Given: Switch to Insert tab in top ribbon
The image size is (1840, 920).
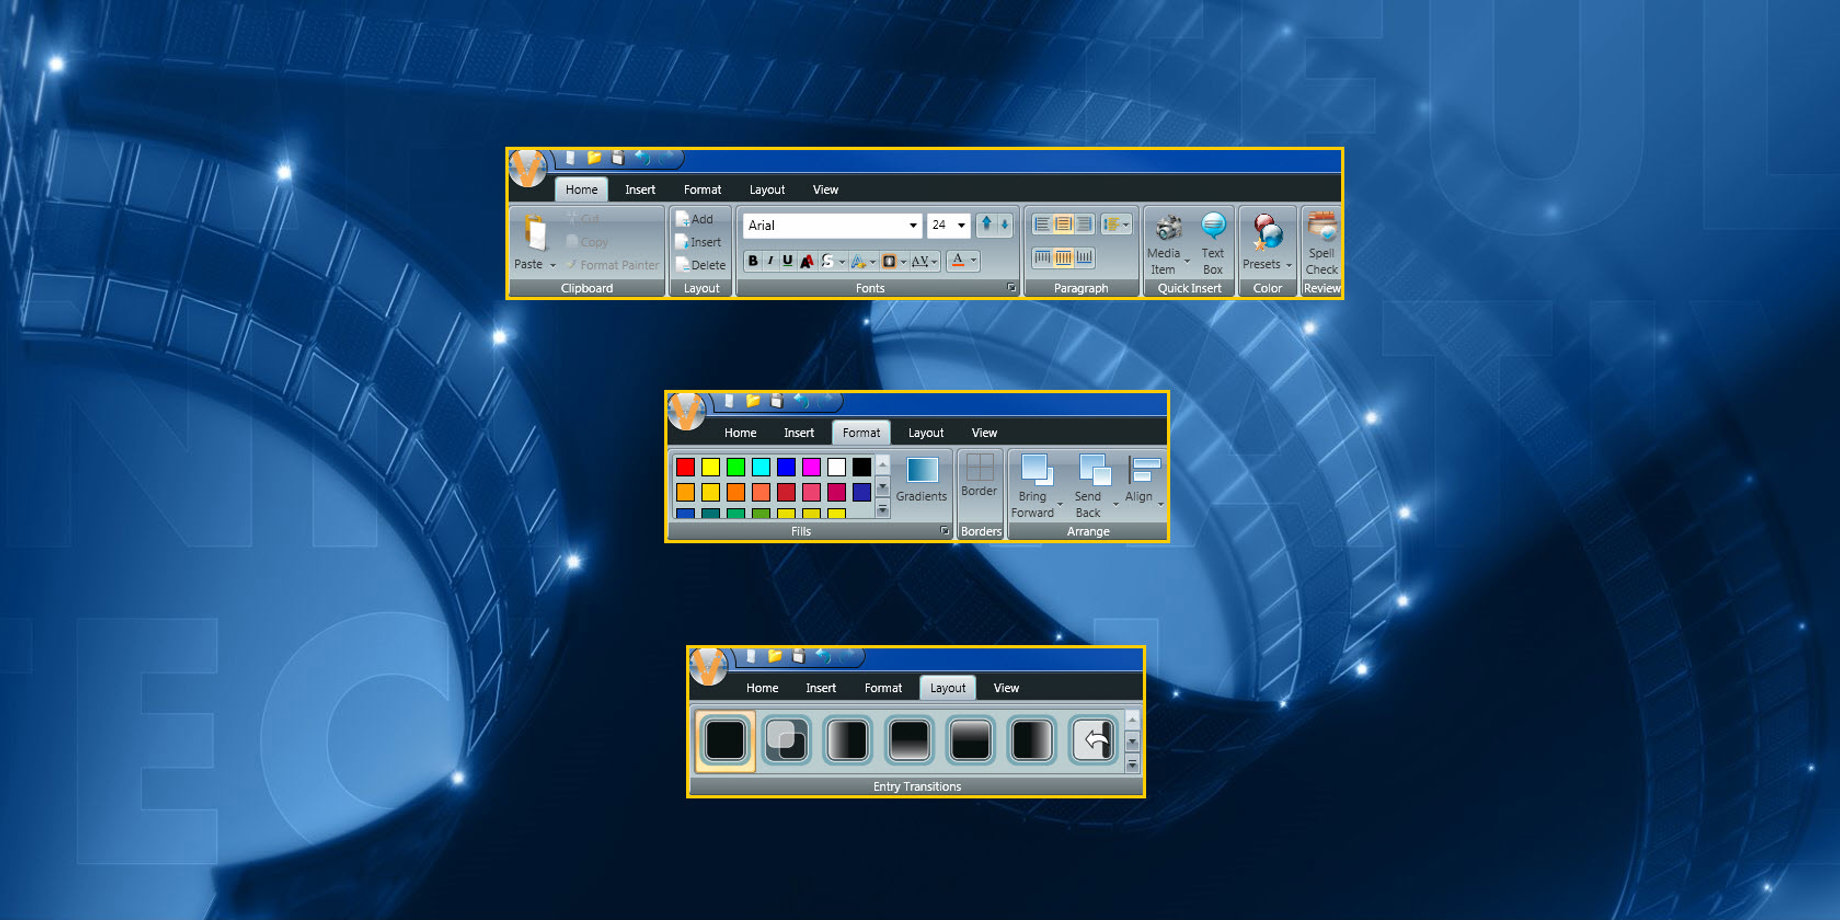Looking at the screenshot, I should (x=640, y=190).
